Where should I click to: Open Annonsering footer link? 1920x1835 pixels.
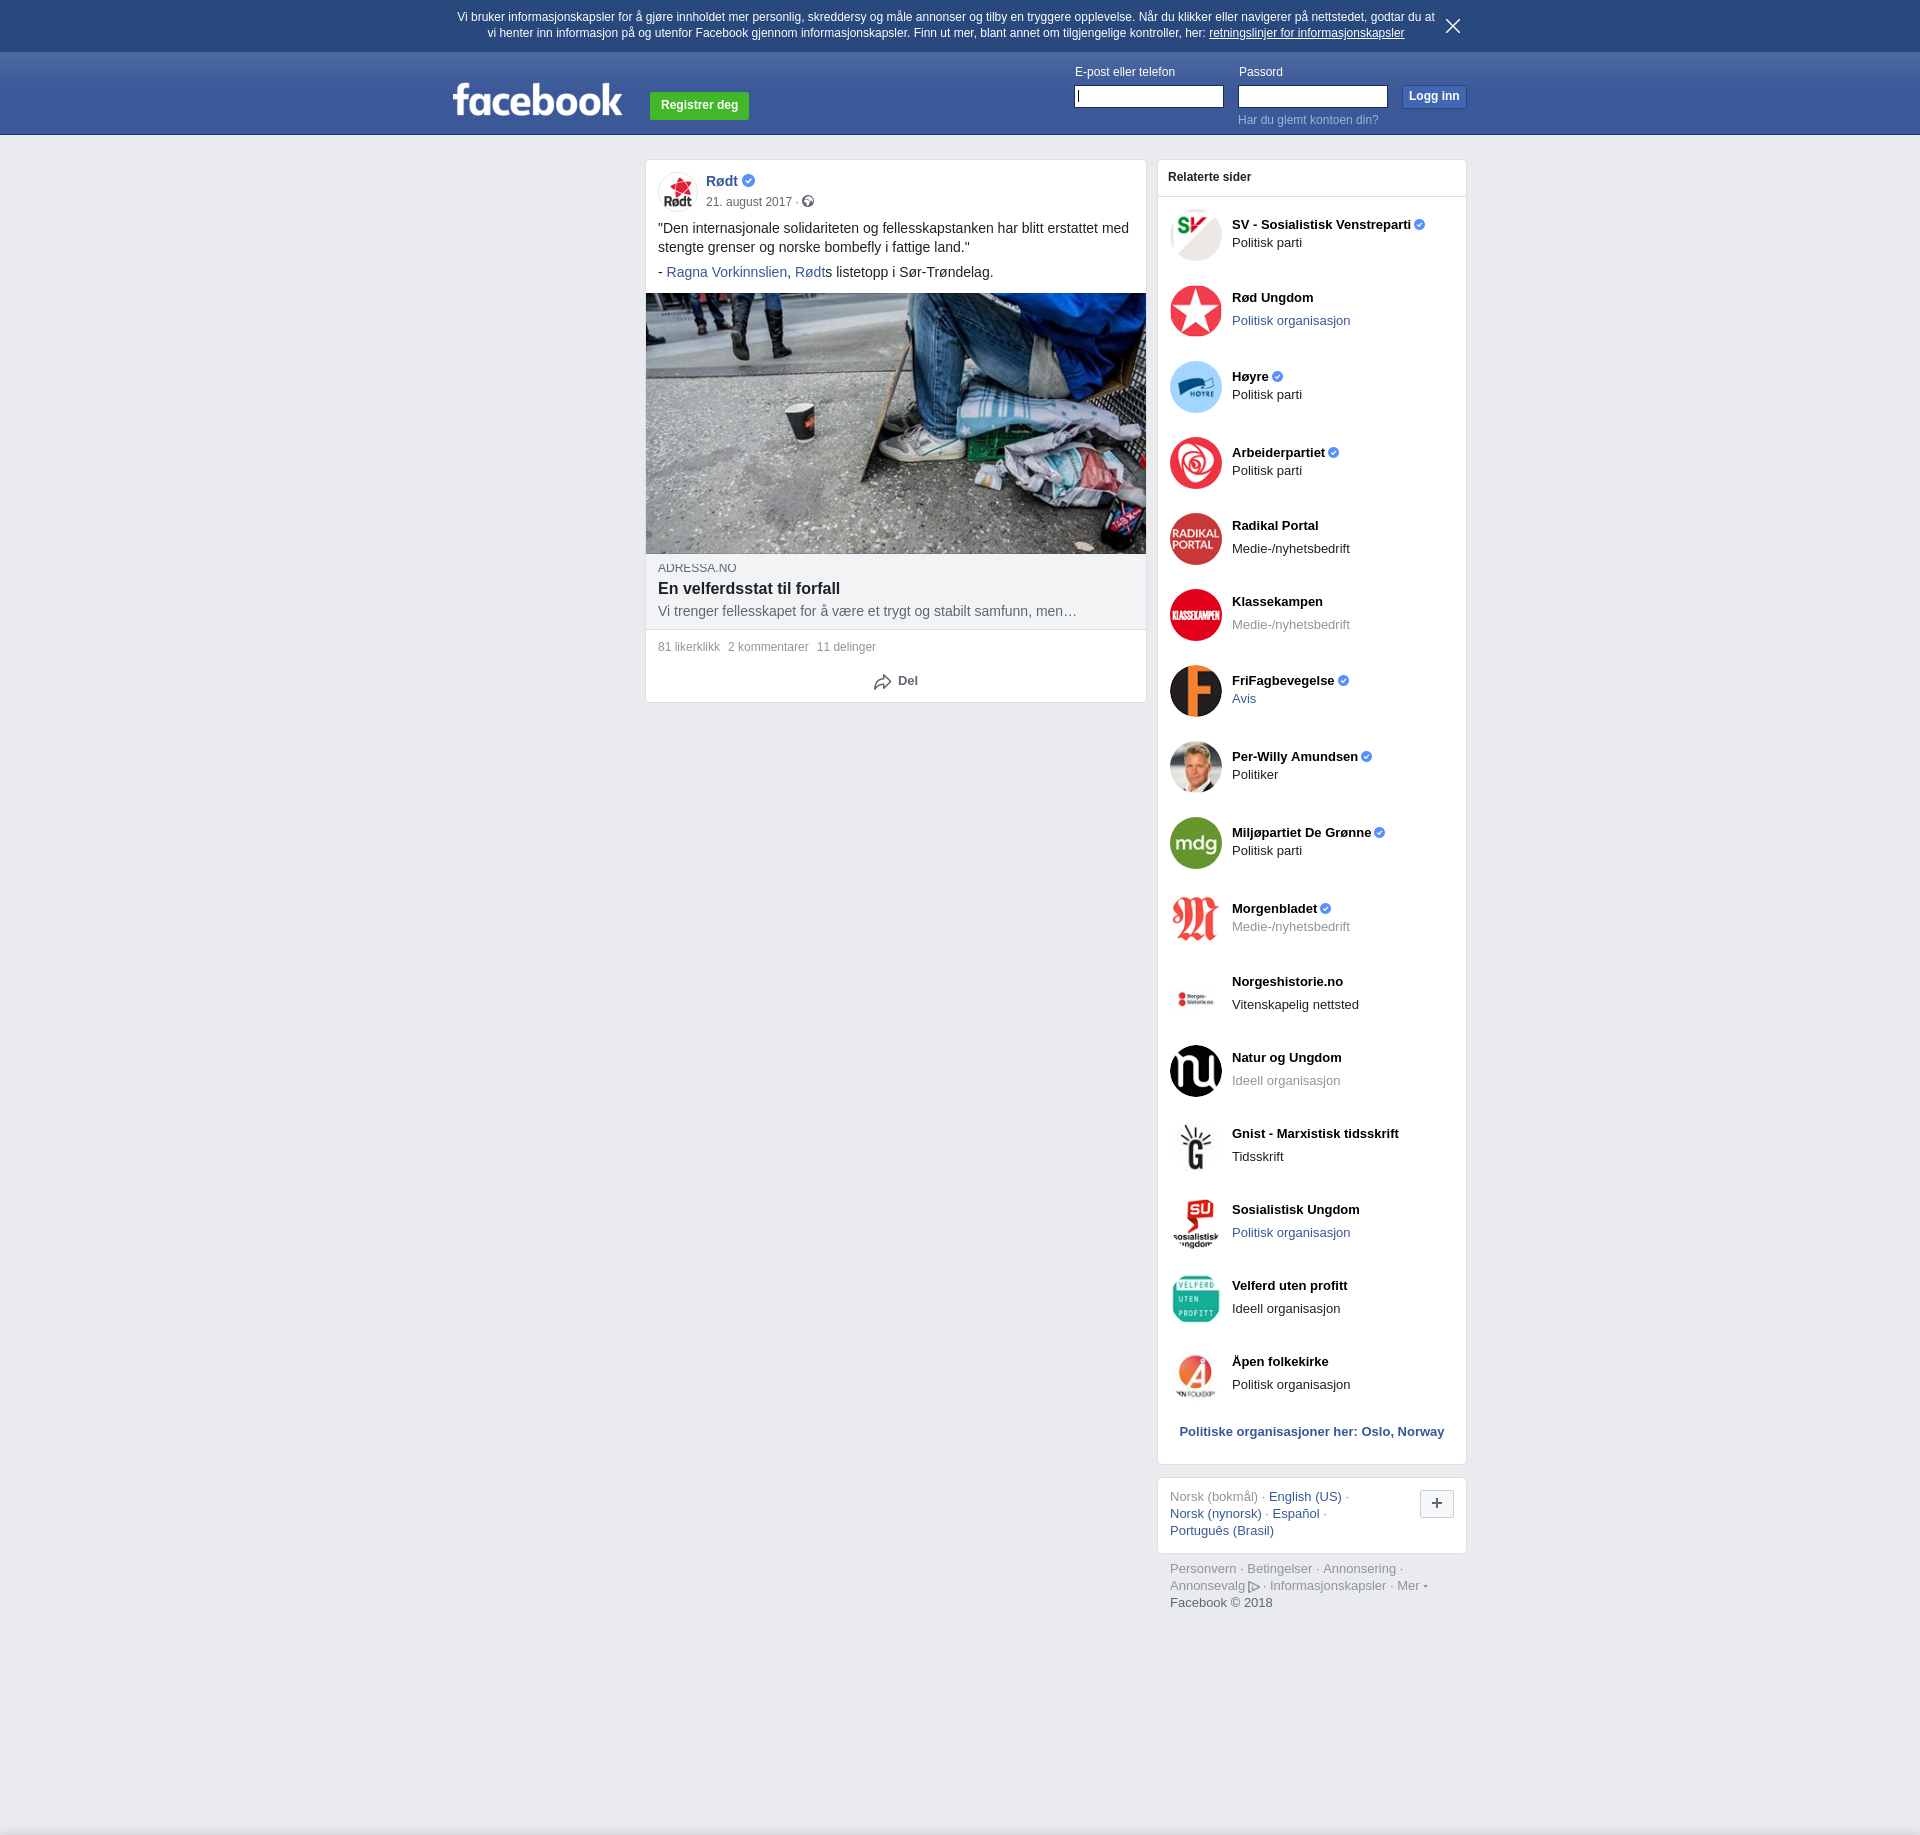click(x=1359, y=1569)
